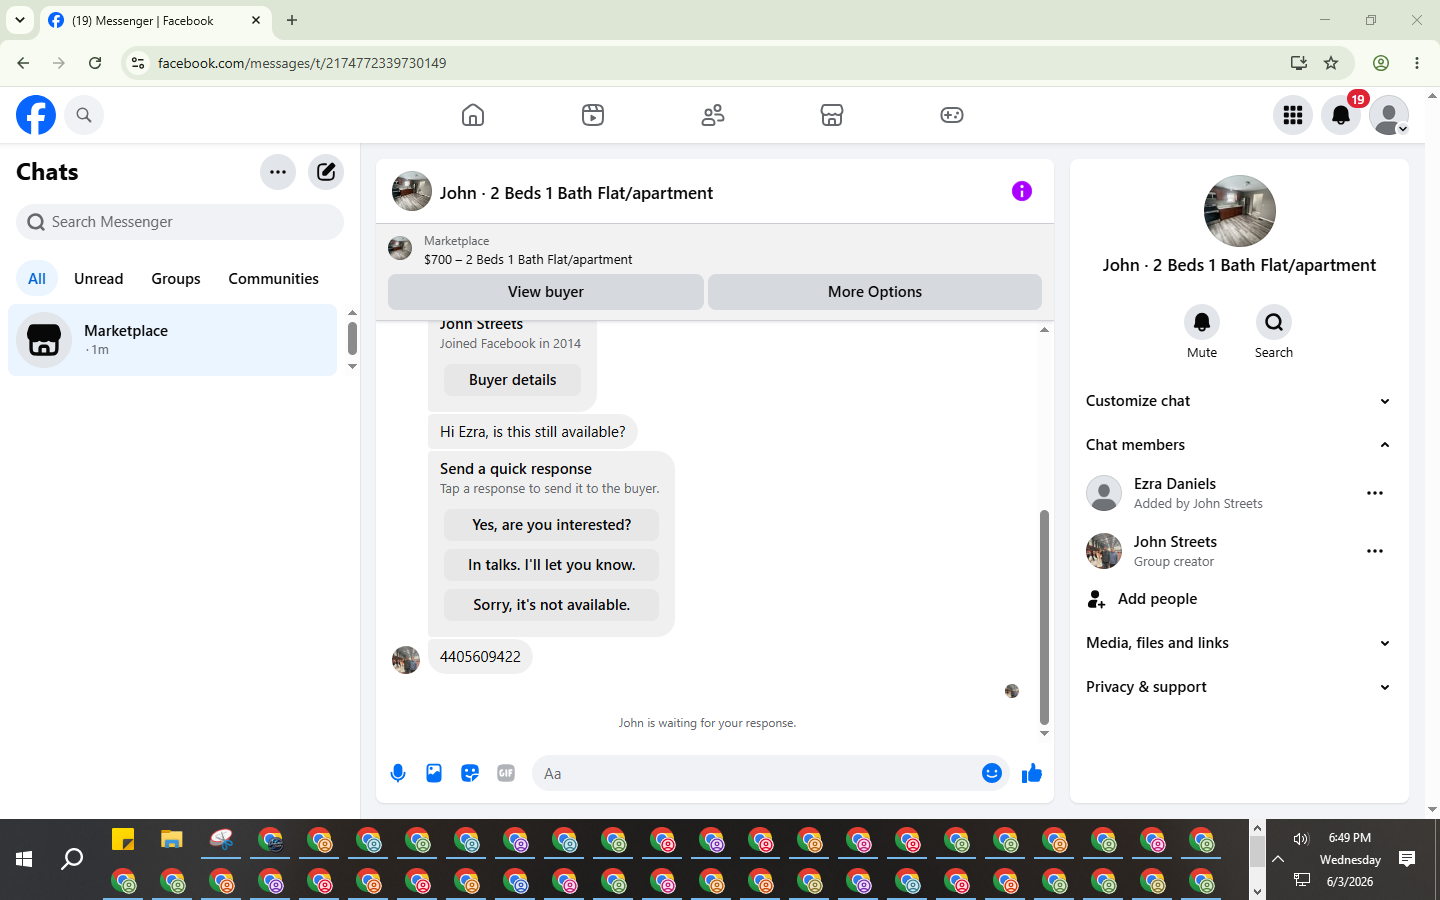Open the tab search dropdown arrow
Screen dimensions: 1440x900
pos(20,20)
